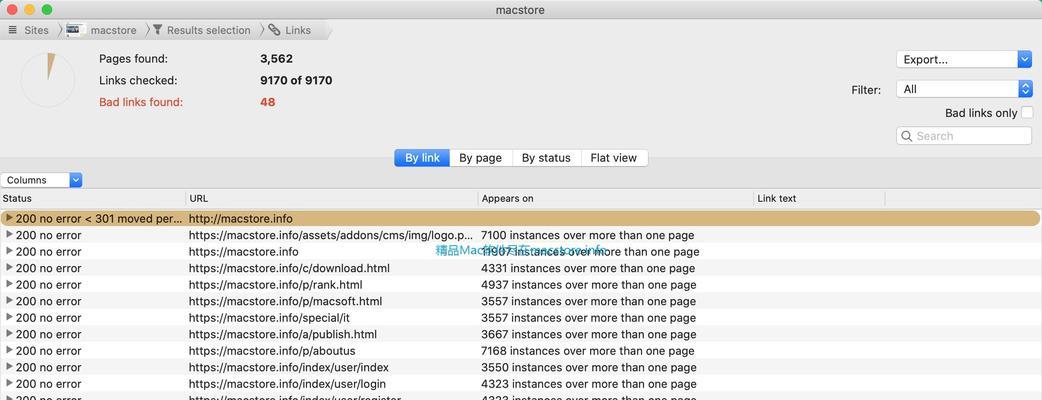Screen dimensions: 1042x400
Task: Sort by the Status column header
Action: (x=92, y=198)
